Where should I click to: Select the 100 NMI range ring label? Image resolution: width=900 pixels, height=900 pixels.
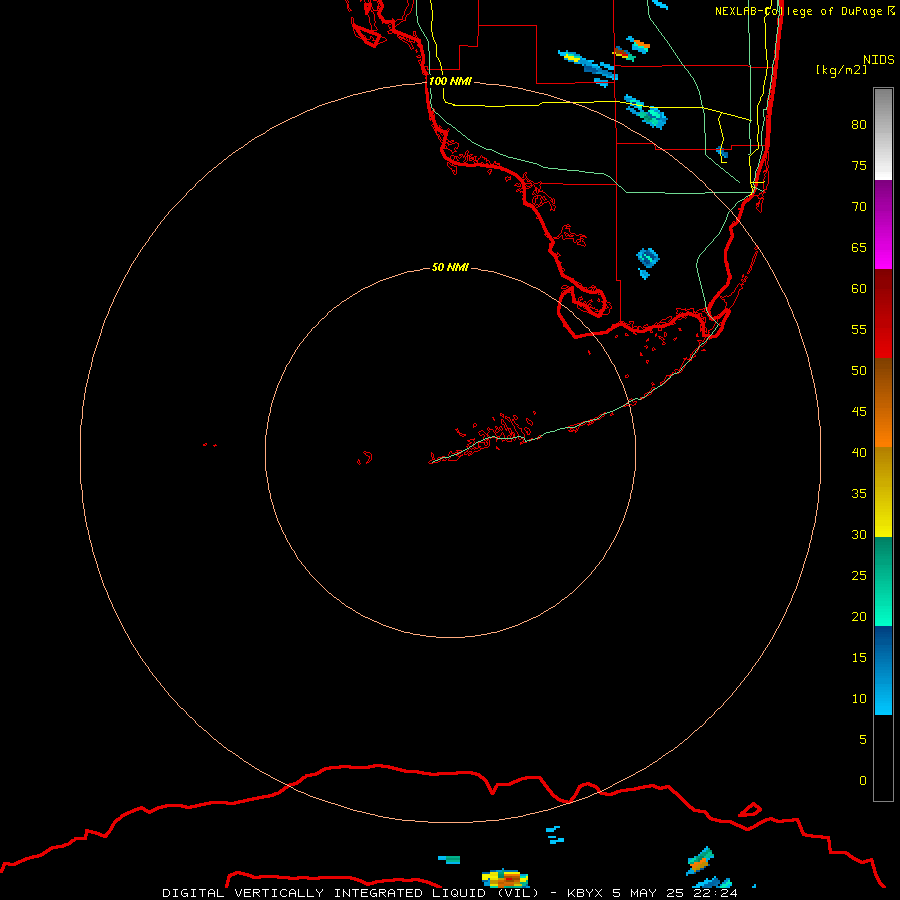point(450,81)
